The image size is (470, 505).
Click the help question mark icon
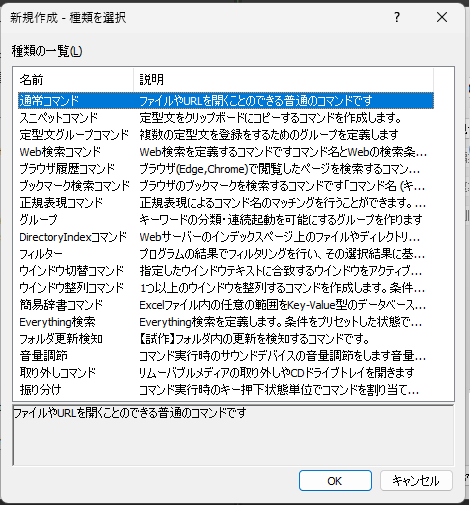coord(397,17)
